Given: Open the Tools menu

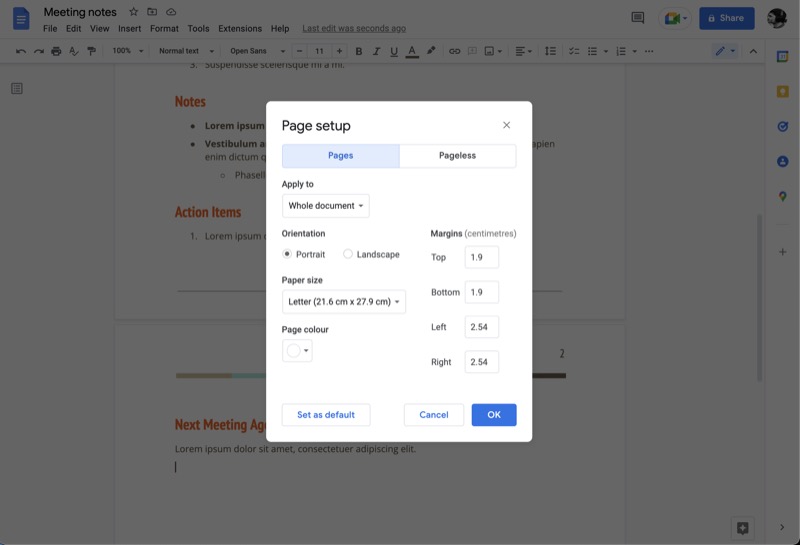Looking at the screenshot, I should tap(198, 29).
